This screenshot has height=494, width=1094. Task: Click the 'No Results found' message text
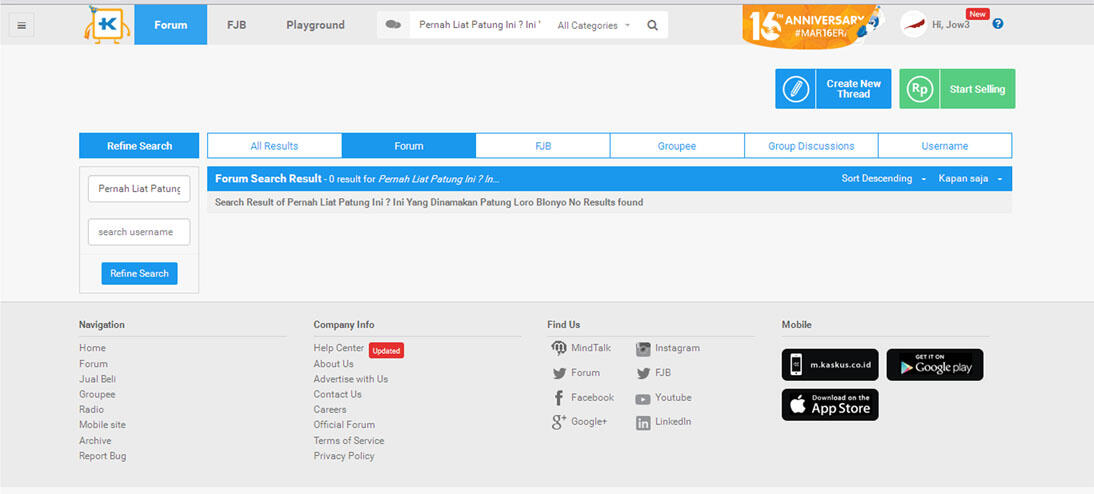pos(606,202)
